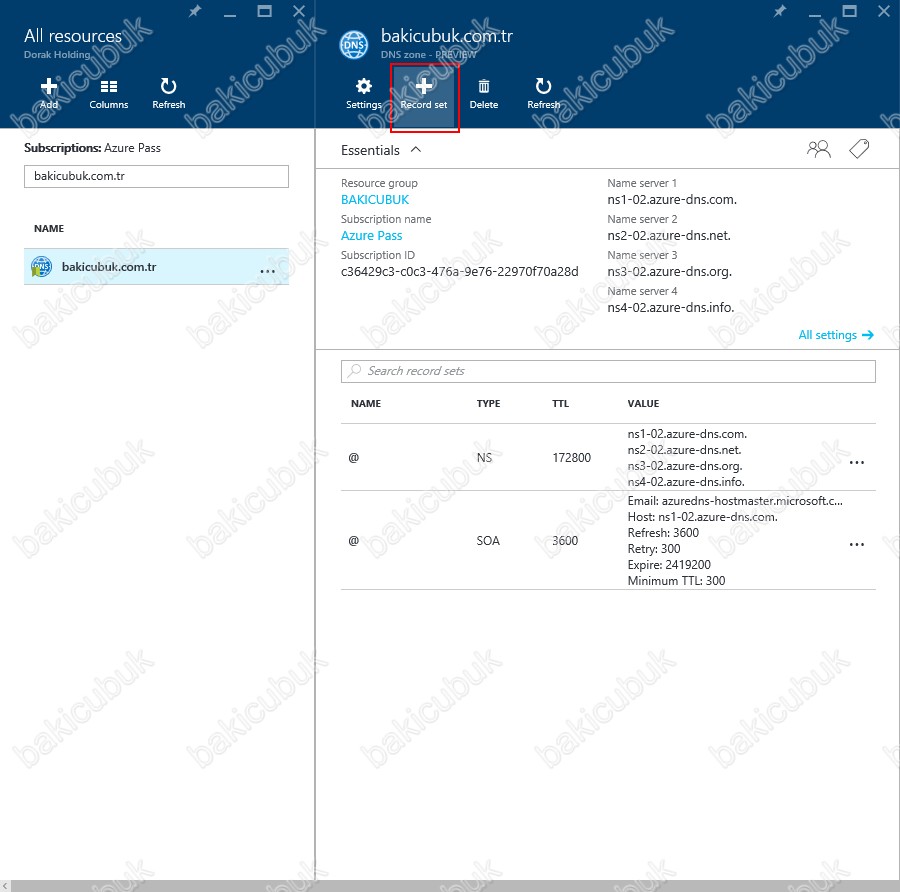
Task: Open ellipsis menu for the SOA record
Action: pyautogui.click(x=856, y=544)
